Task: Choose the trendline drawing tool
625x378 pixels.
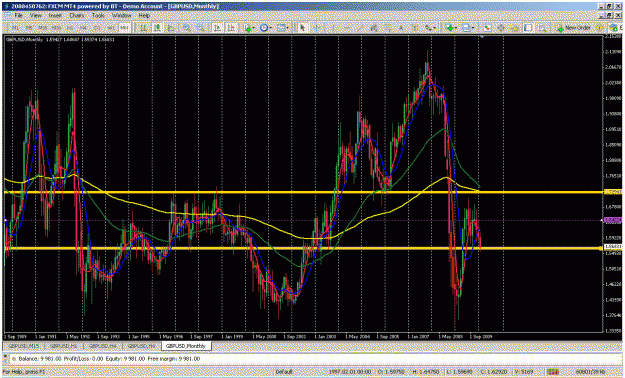Action: coord(360,28)
